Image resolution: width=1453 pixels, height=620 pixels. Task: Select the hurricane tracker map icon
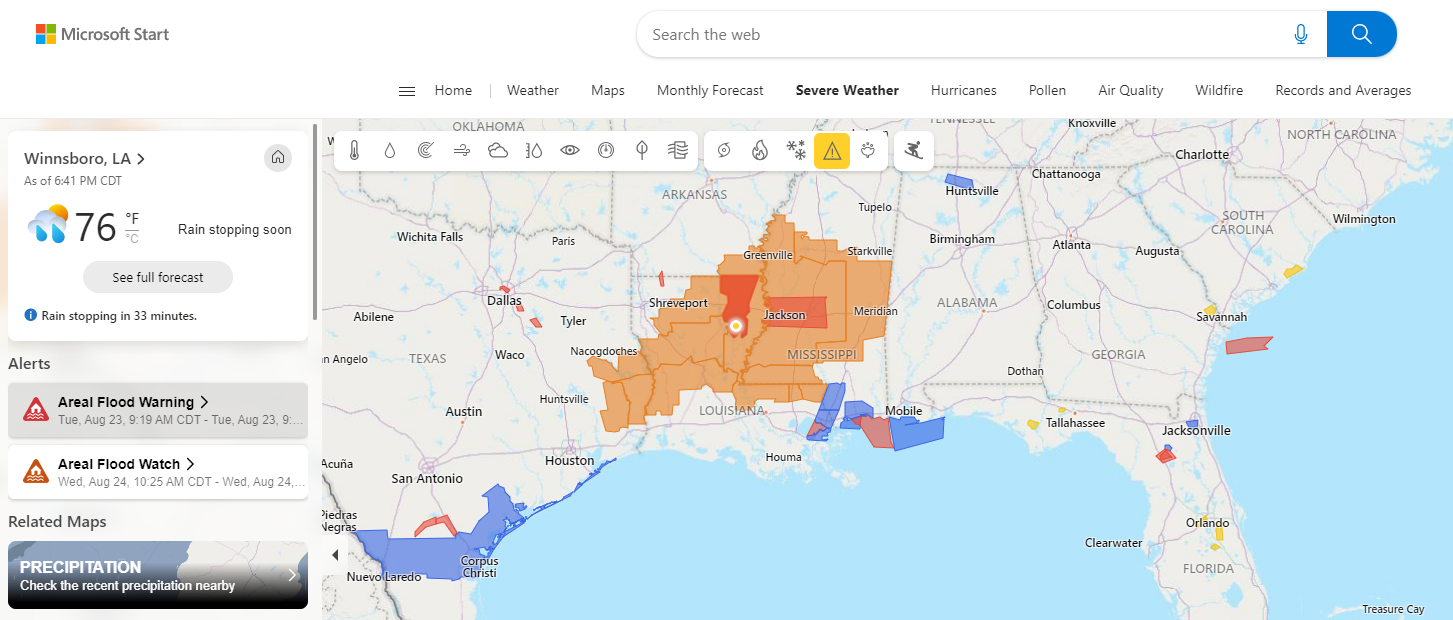click(725, 151)
